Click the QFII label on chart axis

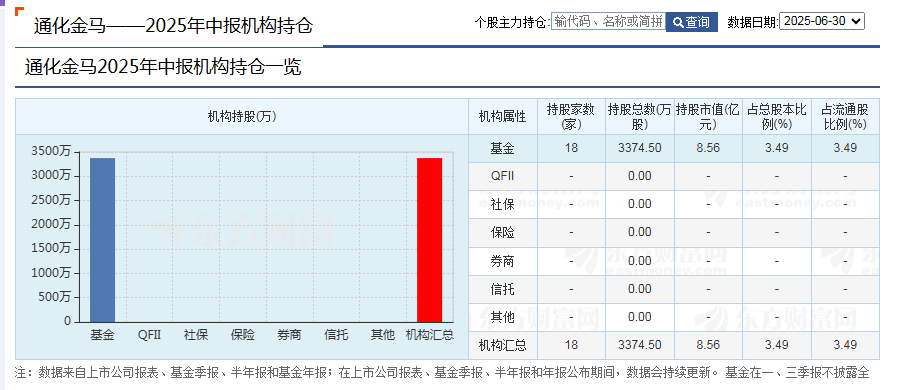pyautogui.click(x=149, y=335)
